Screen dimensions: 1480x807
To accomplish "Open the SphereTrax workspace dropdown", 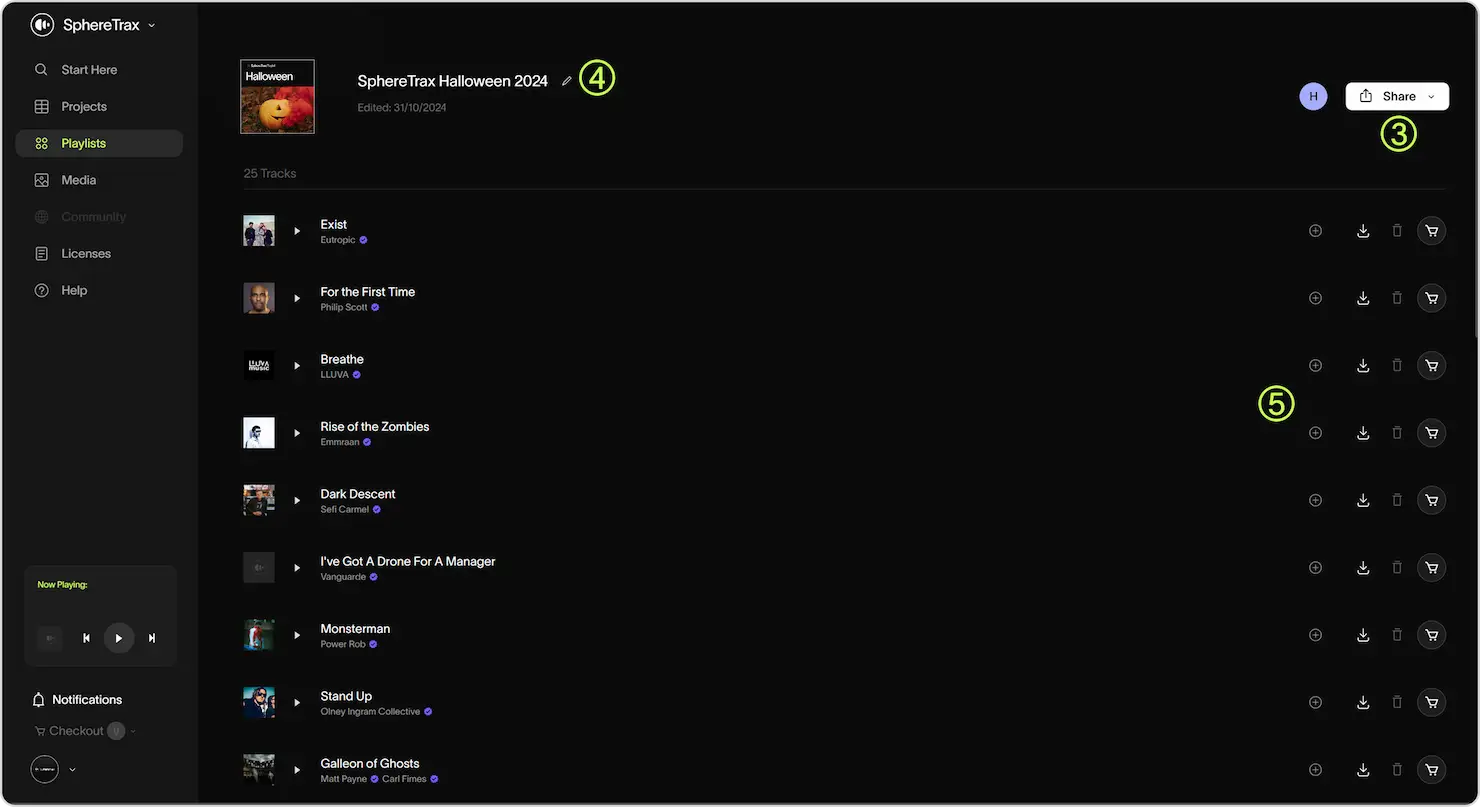I will (x=150, y=25).
